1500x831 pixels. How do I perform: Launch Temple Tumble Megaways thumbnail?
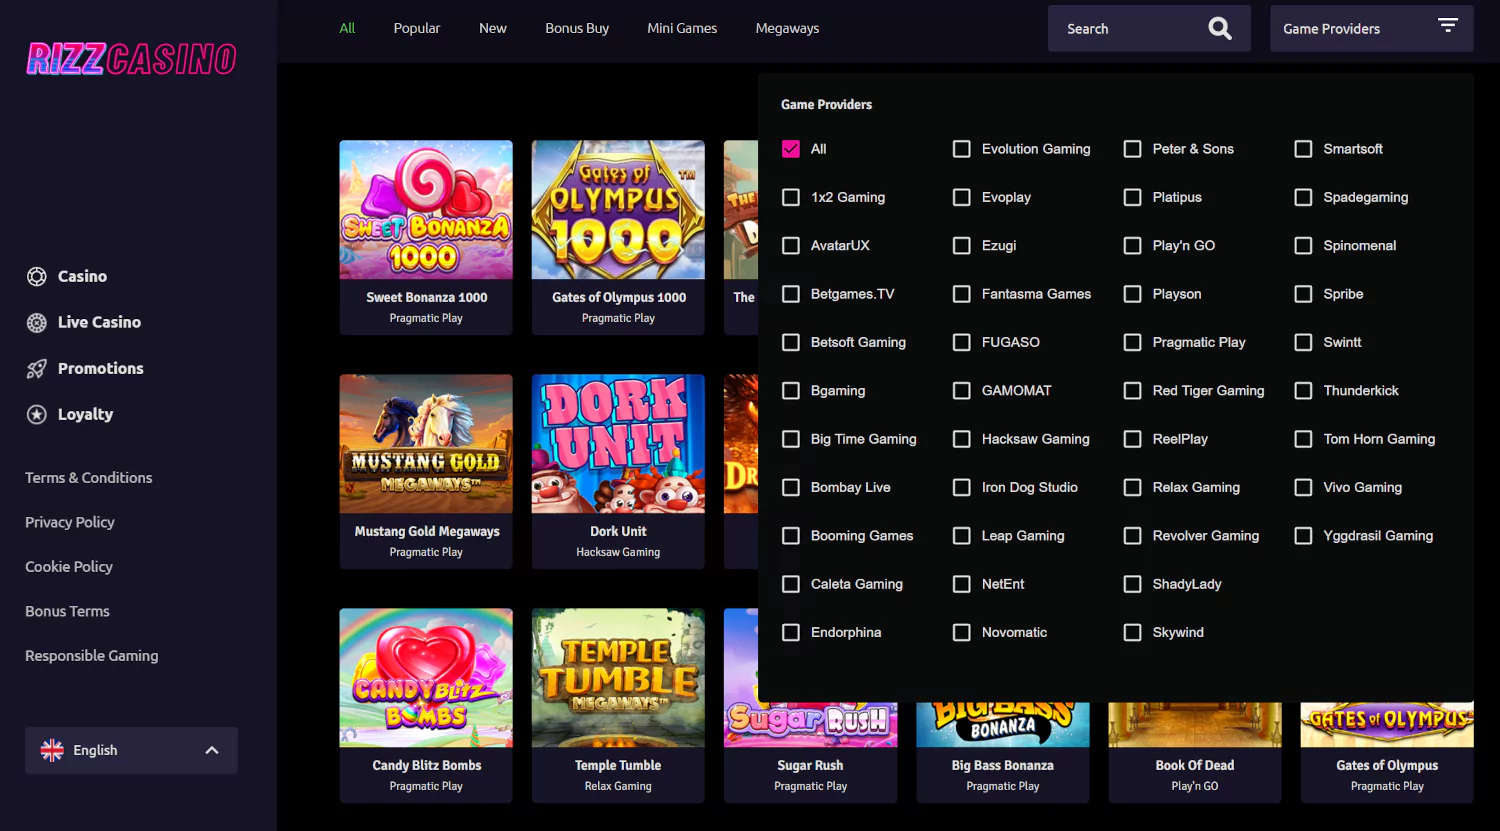coord(618,678)
